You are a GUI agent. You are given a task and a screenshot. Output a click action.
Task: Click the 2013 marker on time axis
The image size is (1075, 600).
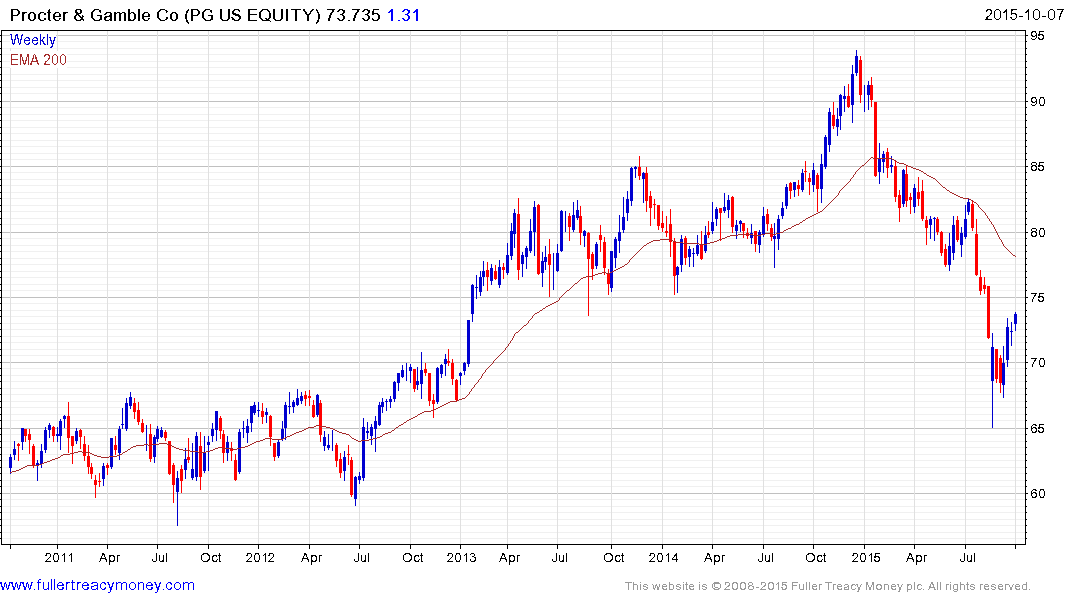coord(461,557)
